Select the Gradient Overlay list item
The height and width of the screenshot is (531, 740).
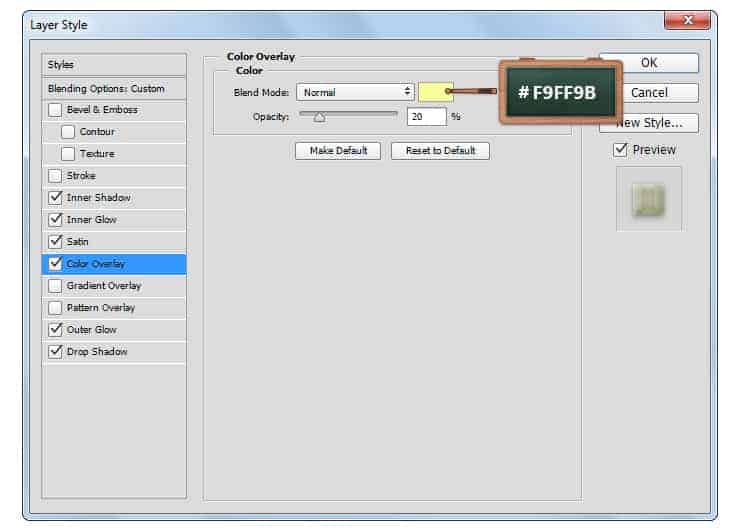tap(103, 286)
